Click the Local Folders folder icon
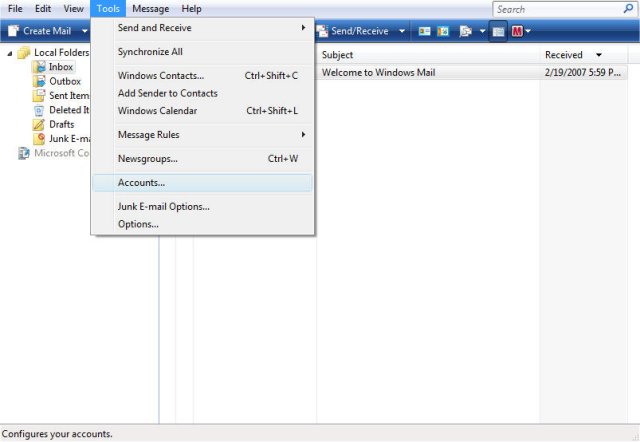This screenshot has width=640, height=442. (24, 53)
